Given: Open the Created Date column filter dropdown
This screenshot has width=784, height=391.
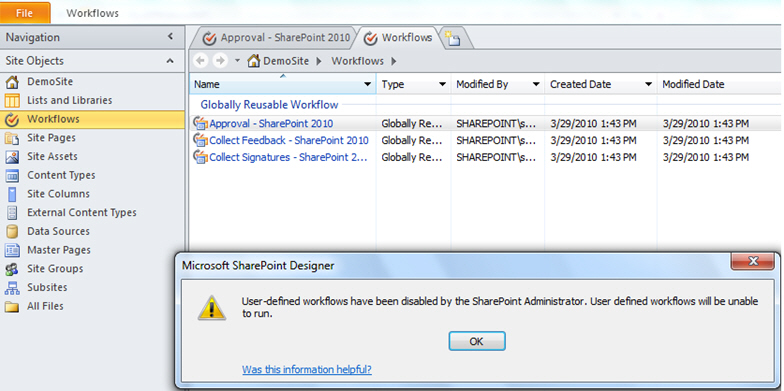Looking at the screenshot, I should click(x=648, y=84).
